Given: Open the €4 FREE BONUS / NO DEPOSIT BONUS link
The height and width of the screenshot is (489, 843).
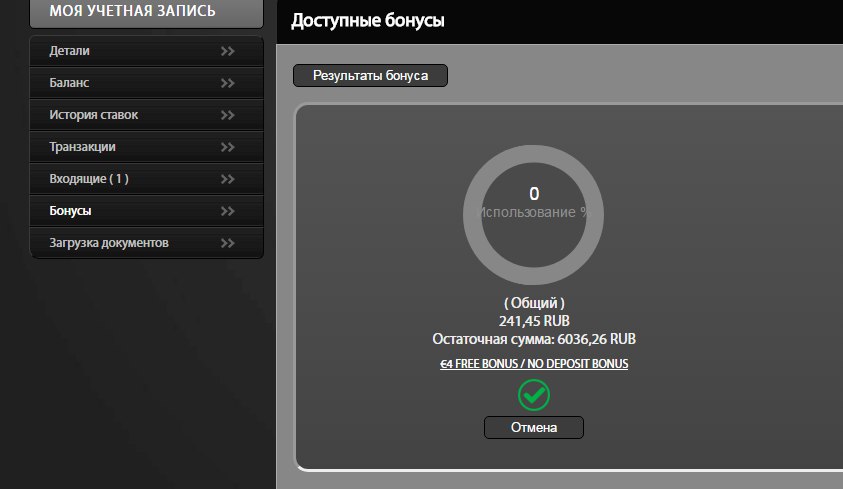Looking at the screenshot, I should click(x=534, y=364).
